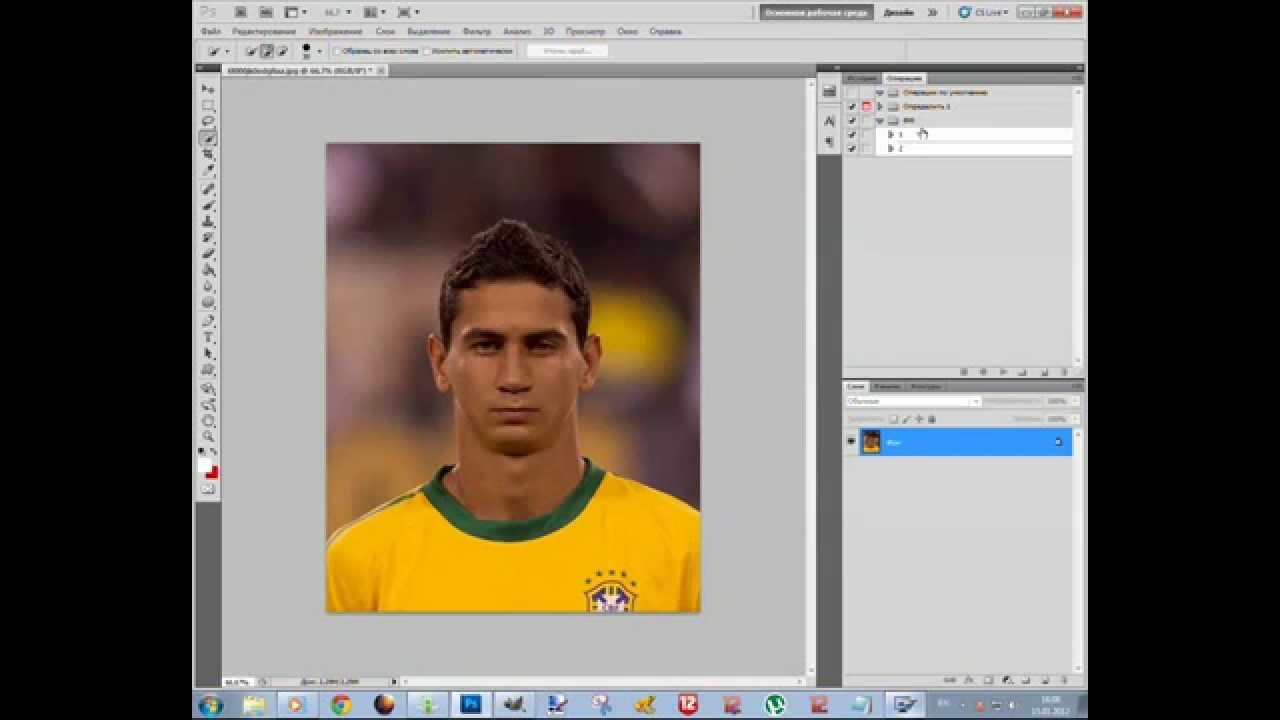This screenshot has width=1280, height=720.
Task: Select the Pen tool
Action: coord(208,321)
